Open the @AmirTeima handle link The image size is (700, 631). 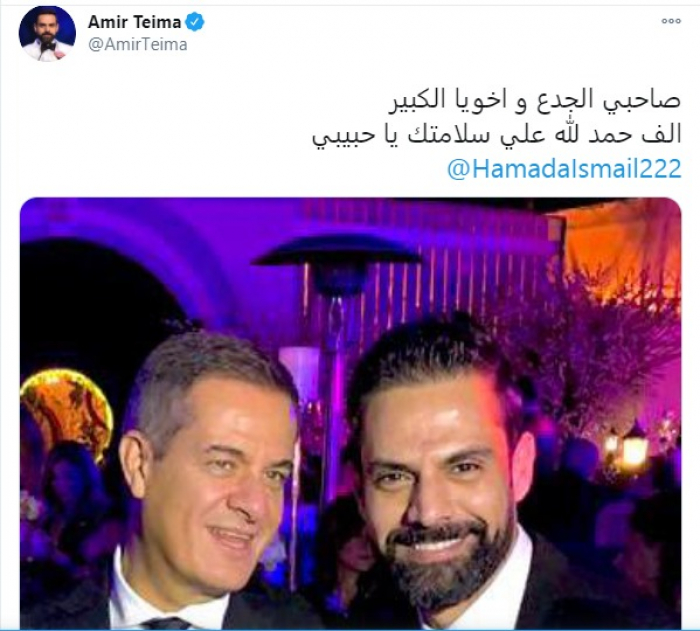pos(138,45)
